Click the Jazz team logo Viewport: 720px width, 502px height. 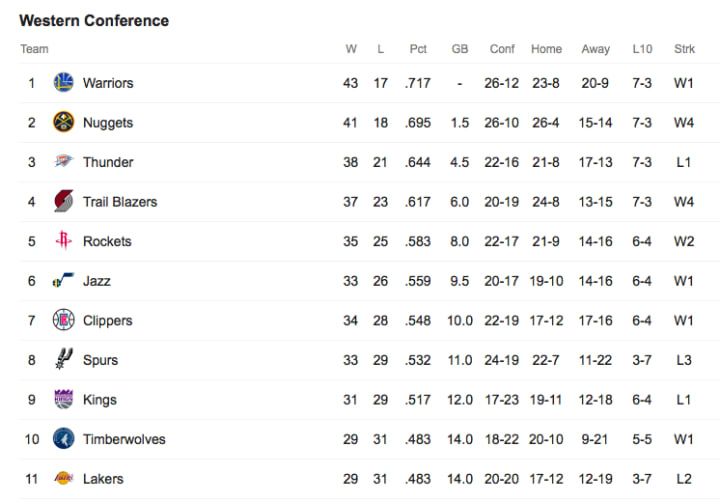point(64,281)
